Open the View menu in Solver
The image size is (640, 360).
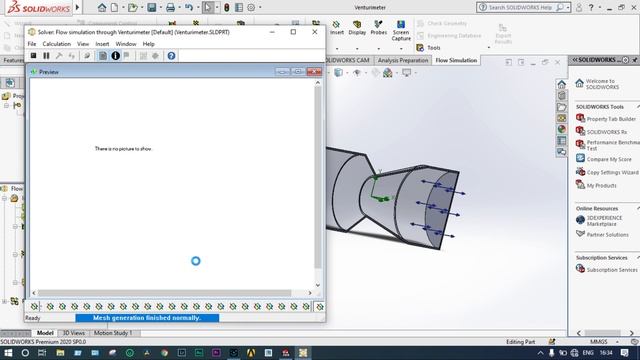pyautogui.click(x=83, y=44)
